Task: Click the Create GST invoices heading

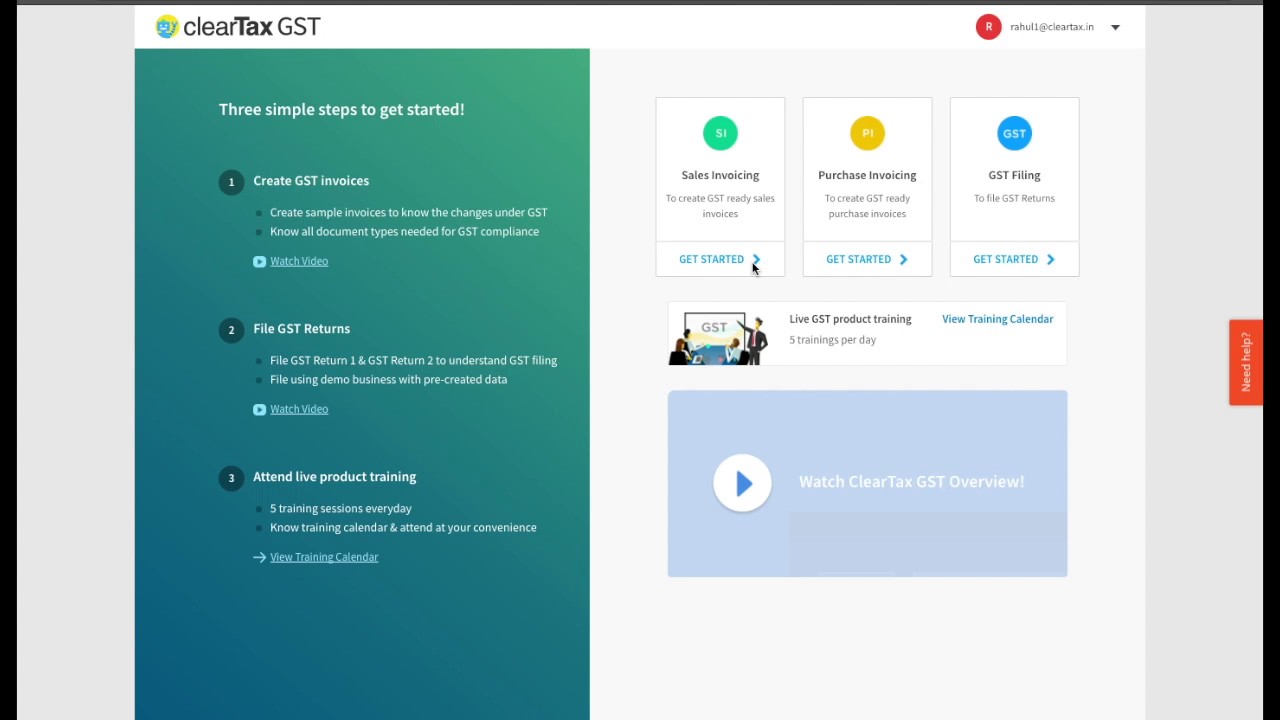Action: pos(311,181)
